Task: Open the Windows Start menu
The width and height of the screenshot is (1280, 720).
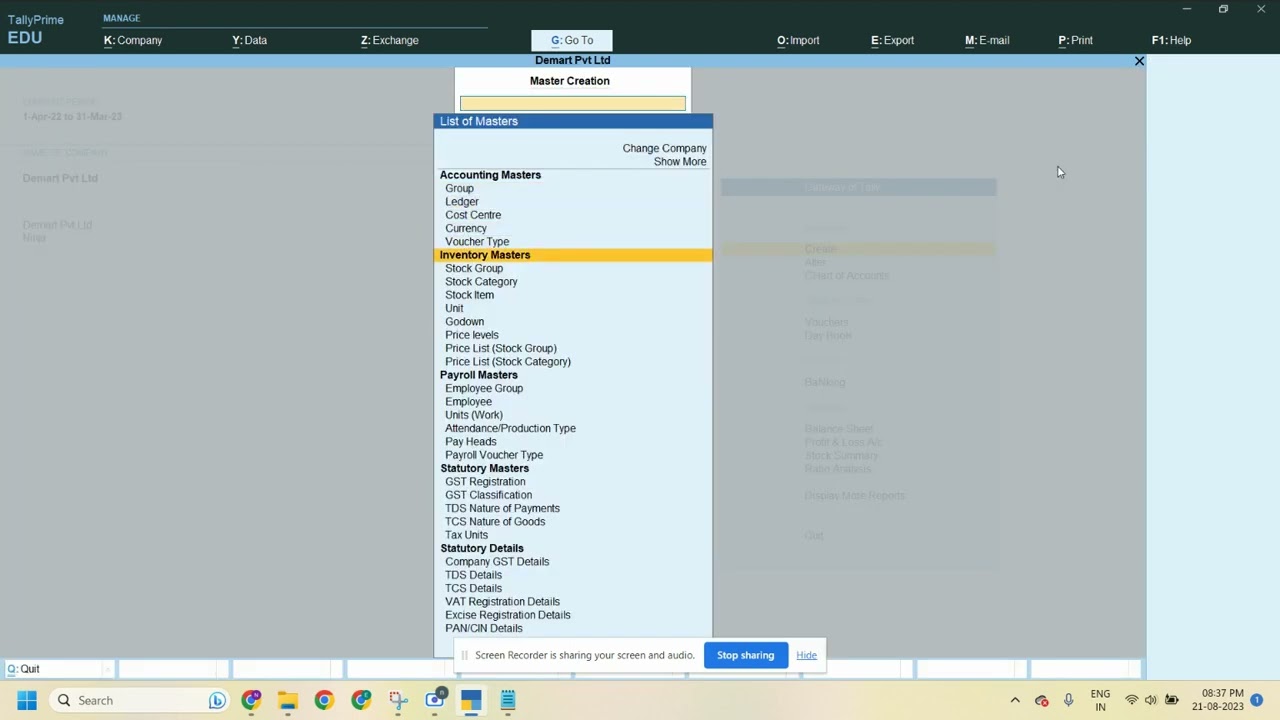Action: [27, 700]
